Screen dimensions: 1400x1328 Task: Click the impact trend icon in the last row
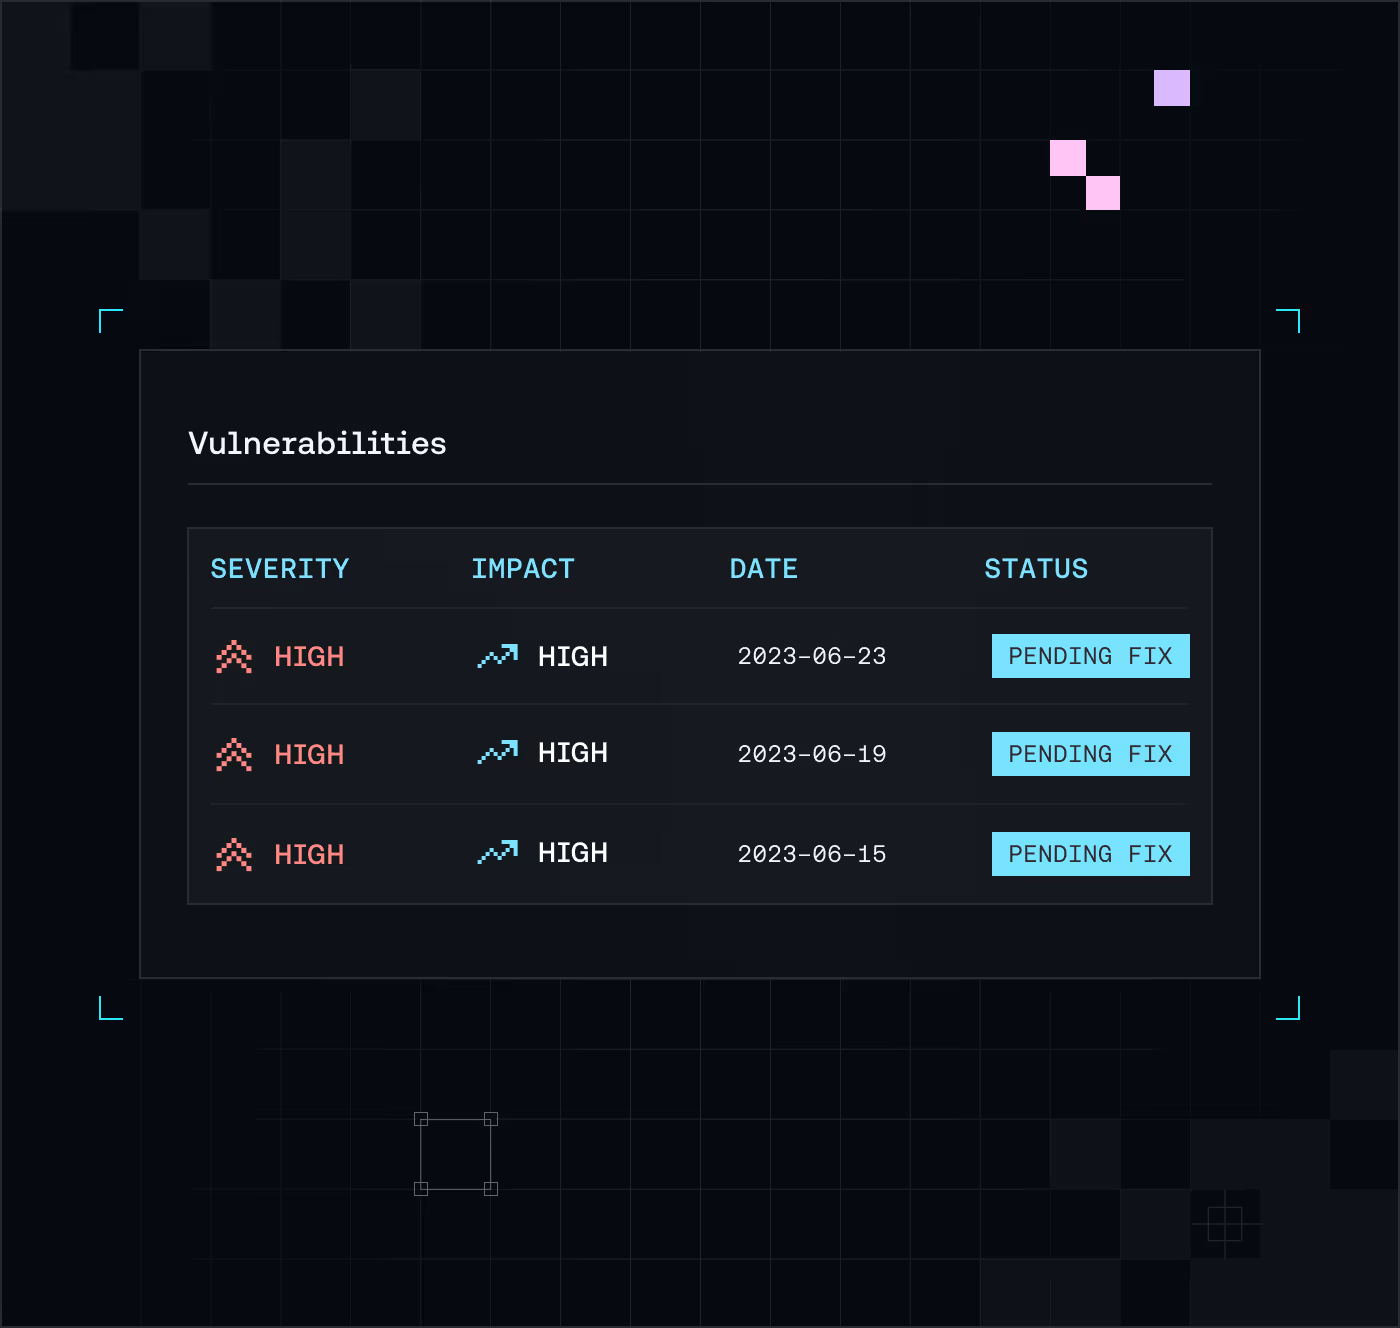(498, 853)
